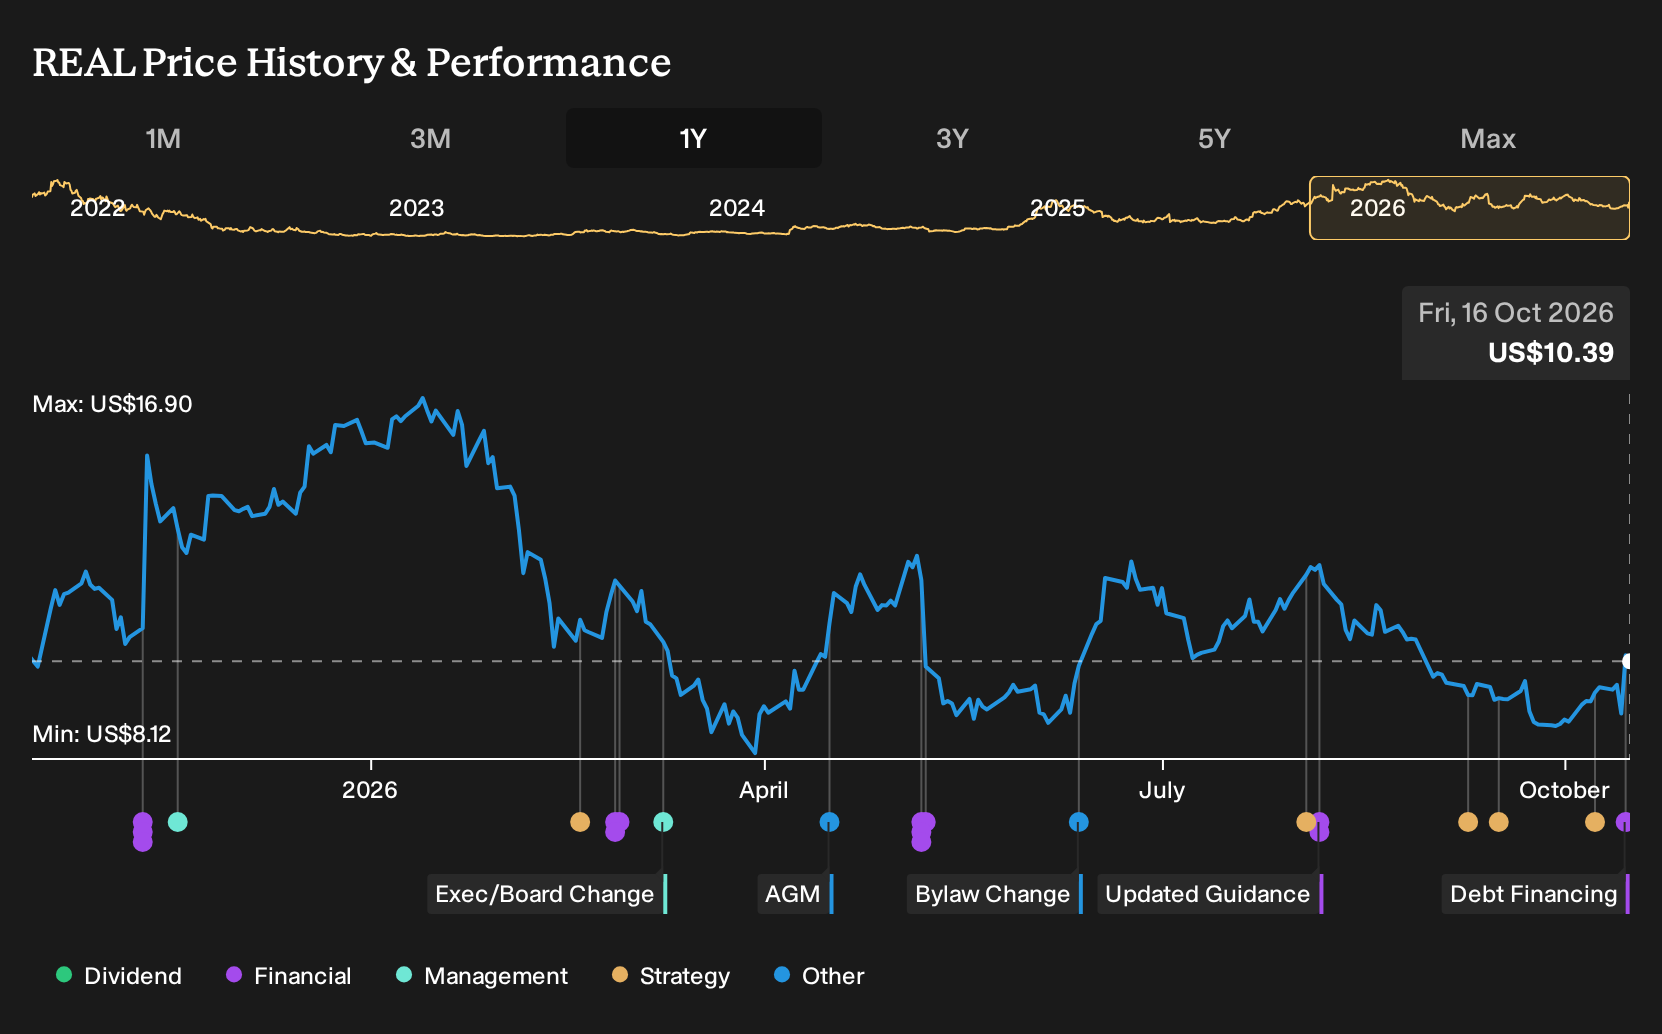Click the Max: US$16.90 label
1662x1034 pixels.
pyautogui.click(x=112, y=404)
